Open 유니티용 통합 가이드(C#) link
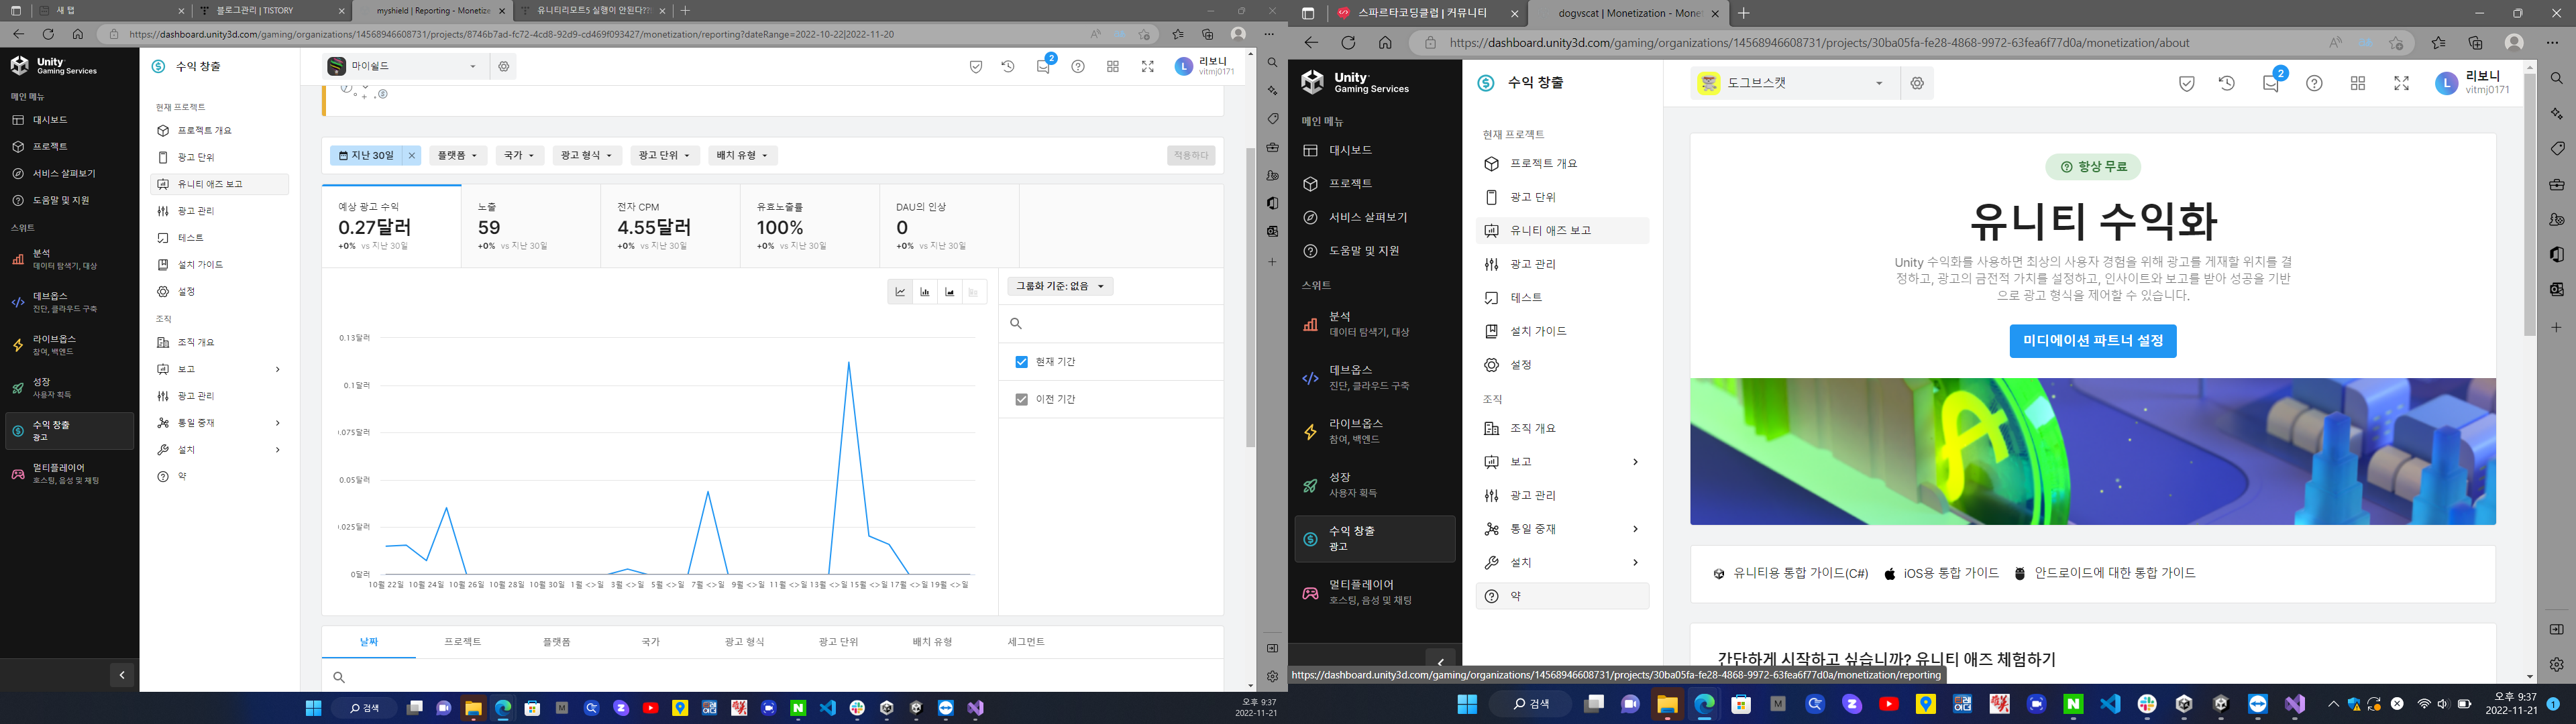This screenshot has height=724, width=2576. [x=1791, y=574]
